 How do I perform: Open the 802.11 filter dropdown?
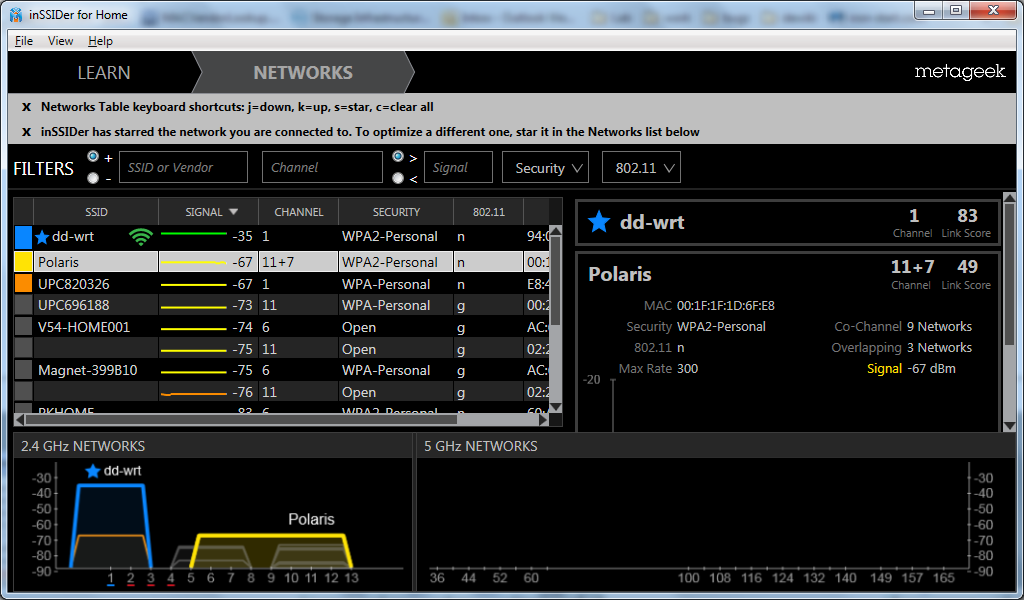[x=641, y=167]
